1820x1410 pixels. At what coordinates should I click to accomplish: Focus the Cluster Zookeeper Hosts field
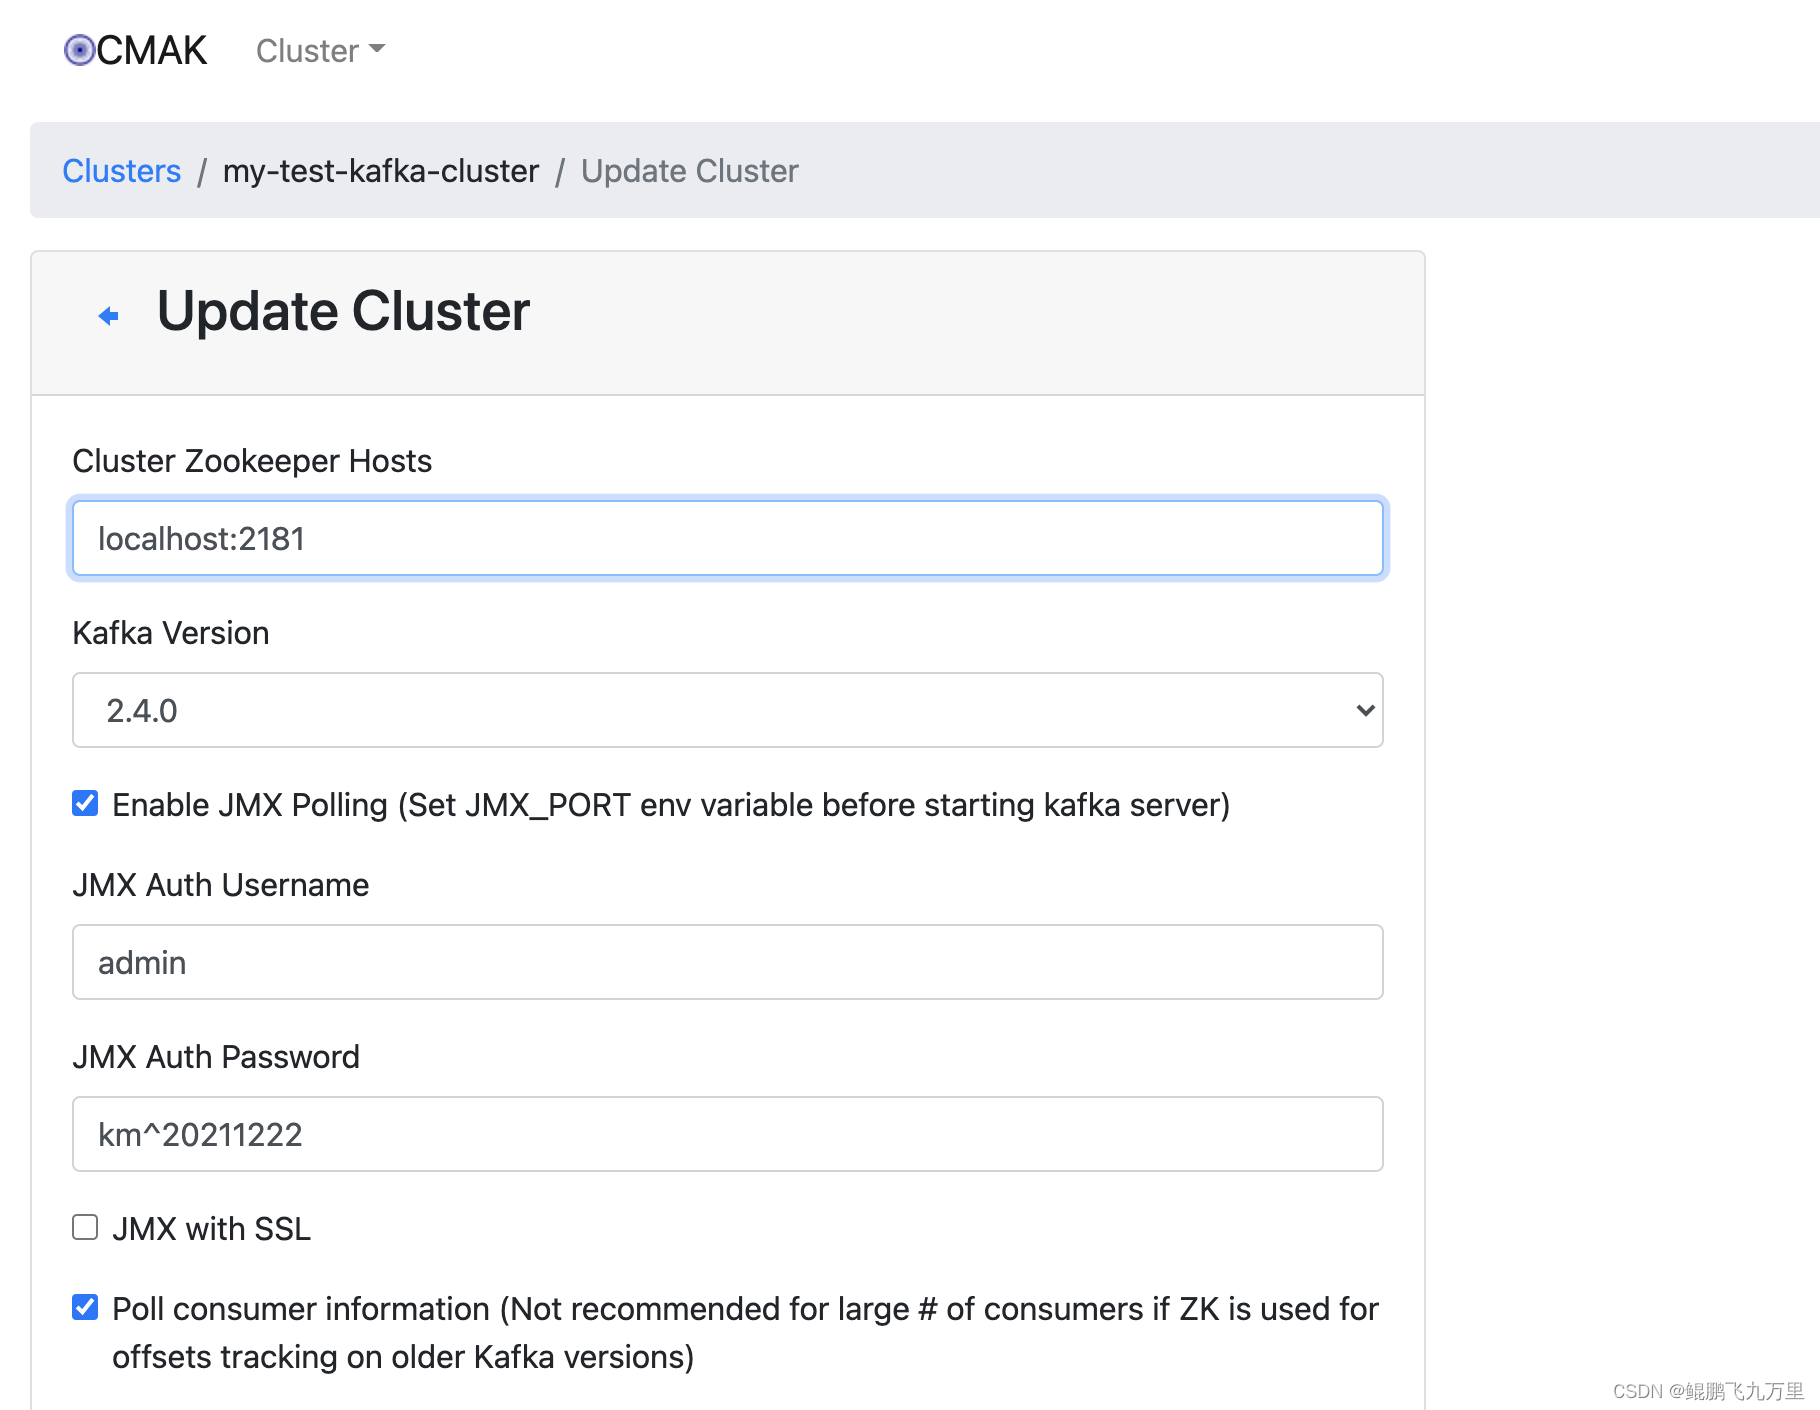click(728, 539)
